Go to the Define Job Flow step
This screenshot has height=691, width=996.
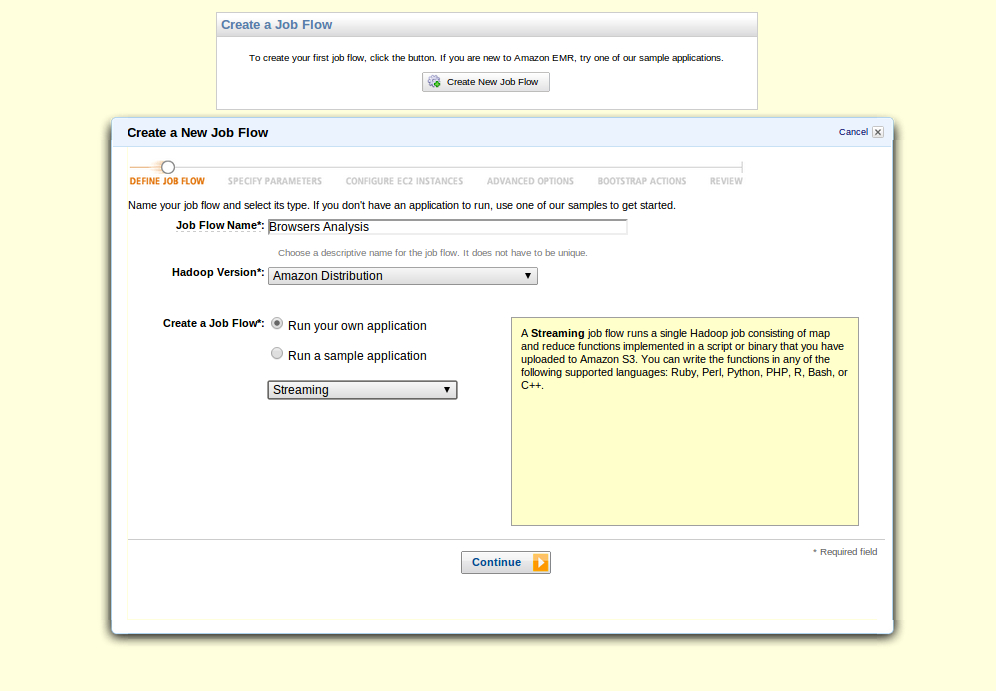167,181
